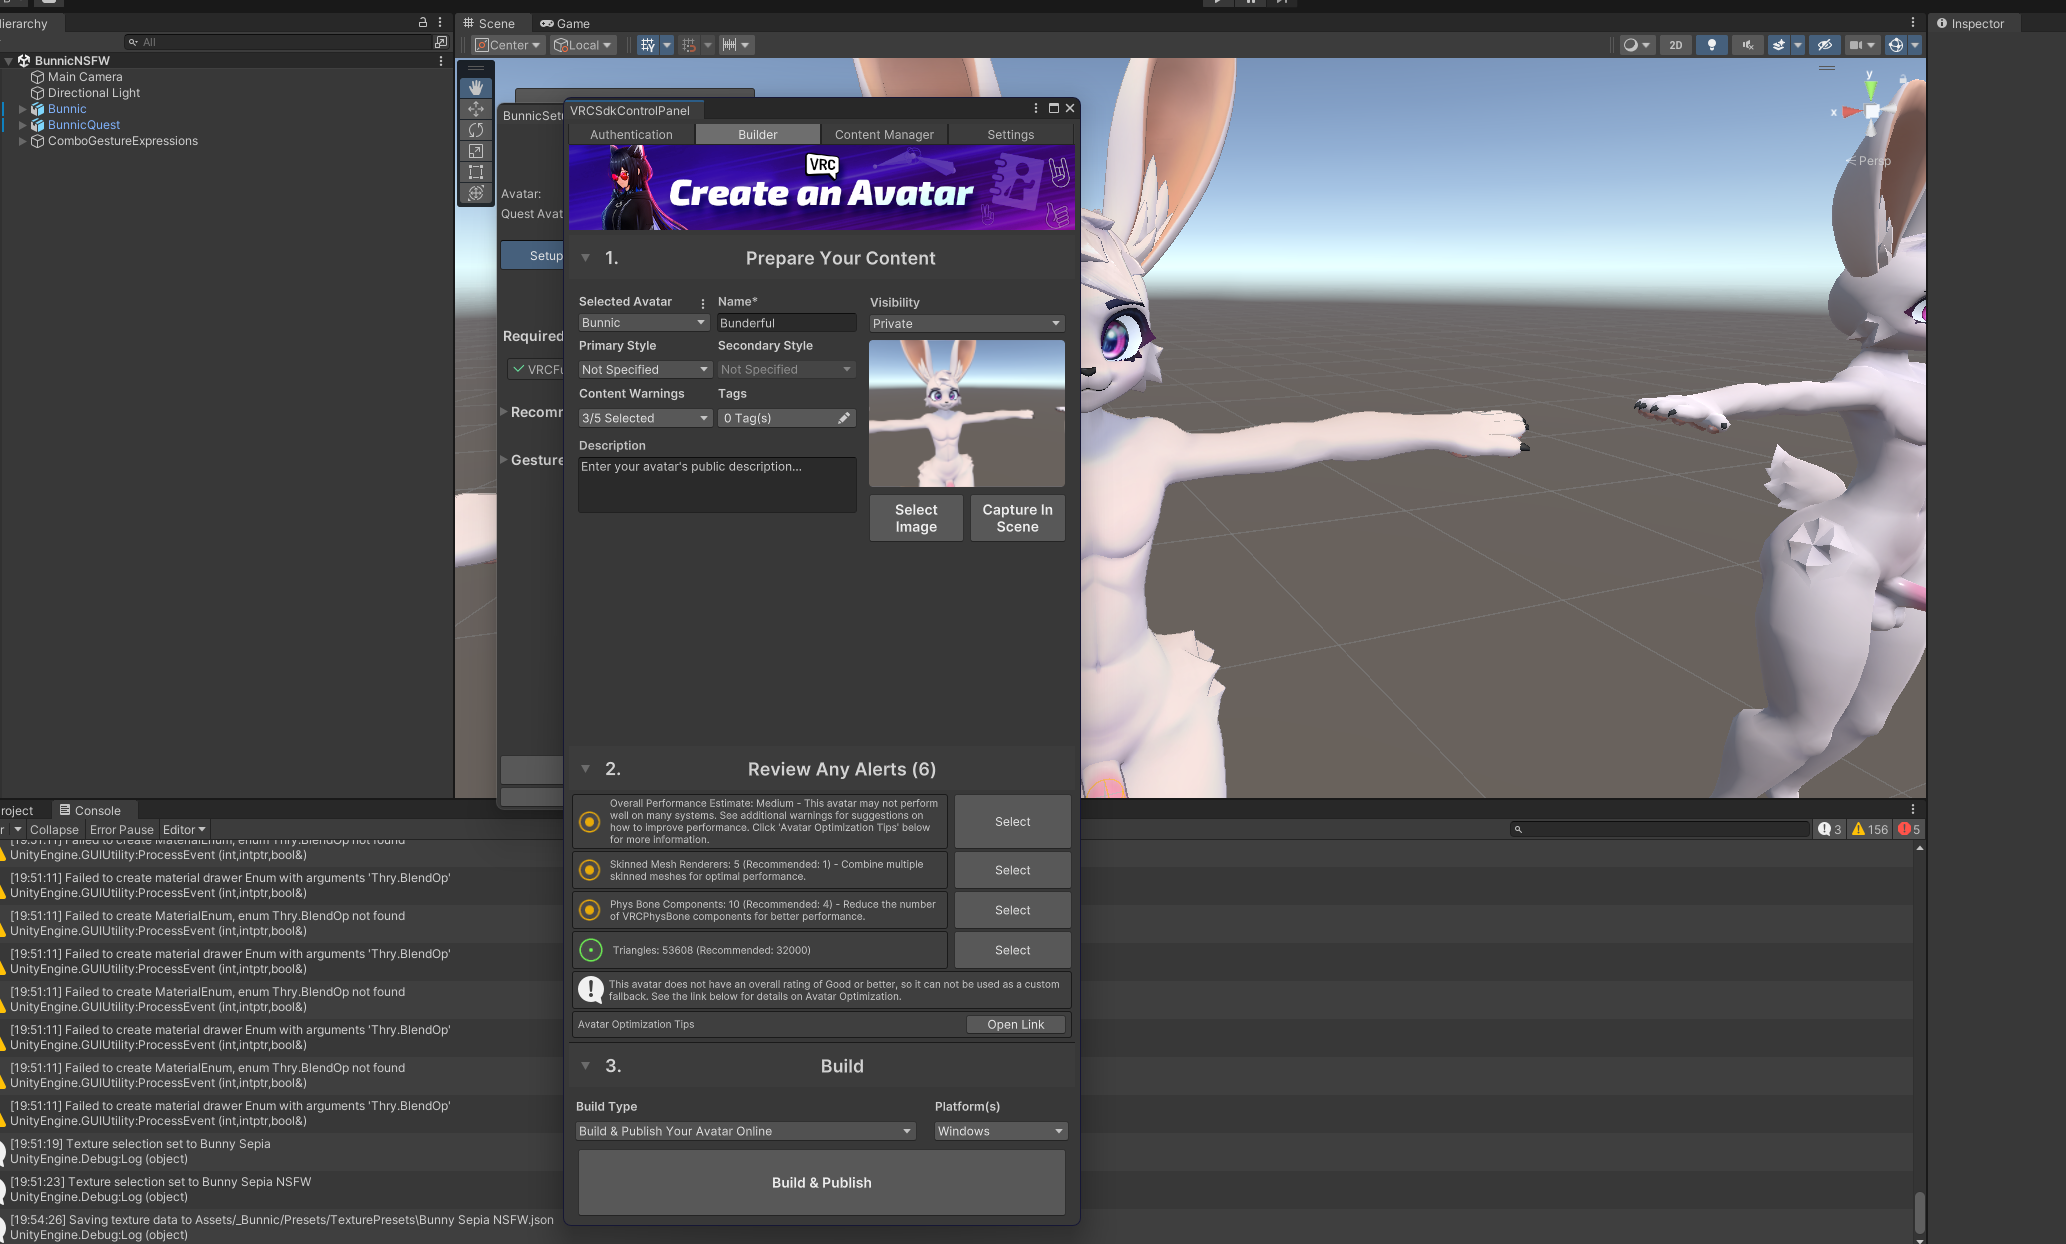The height and width of the screenshot is (1244, 2066).
Task: Open the Game view tab
Action: pos(565,23)
